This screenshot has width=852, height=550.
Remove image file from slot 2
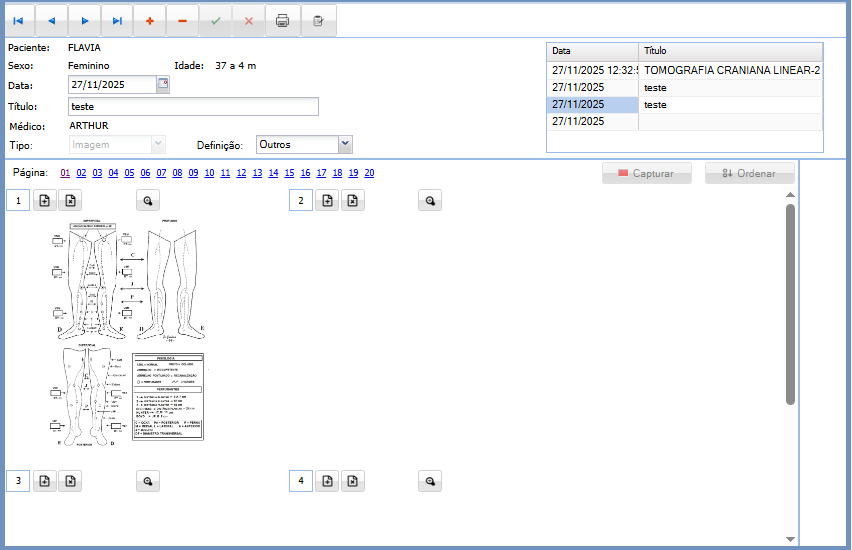352,201
